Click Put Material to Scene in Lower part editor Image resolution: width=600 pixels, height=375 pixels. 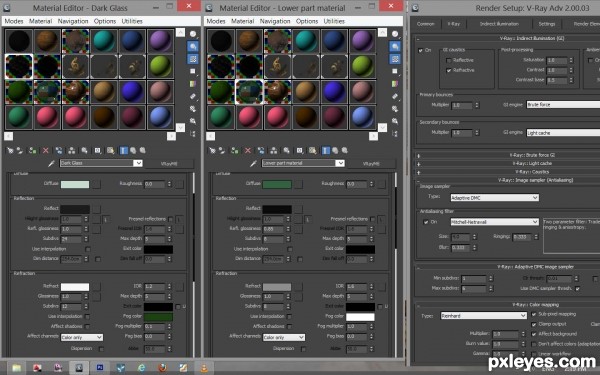click(222, 151)
